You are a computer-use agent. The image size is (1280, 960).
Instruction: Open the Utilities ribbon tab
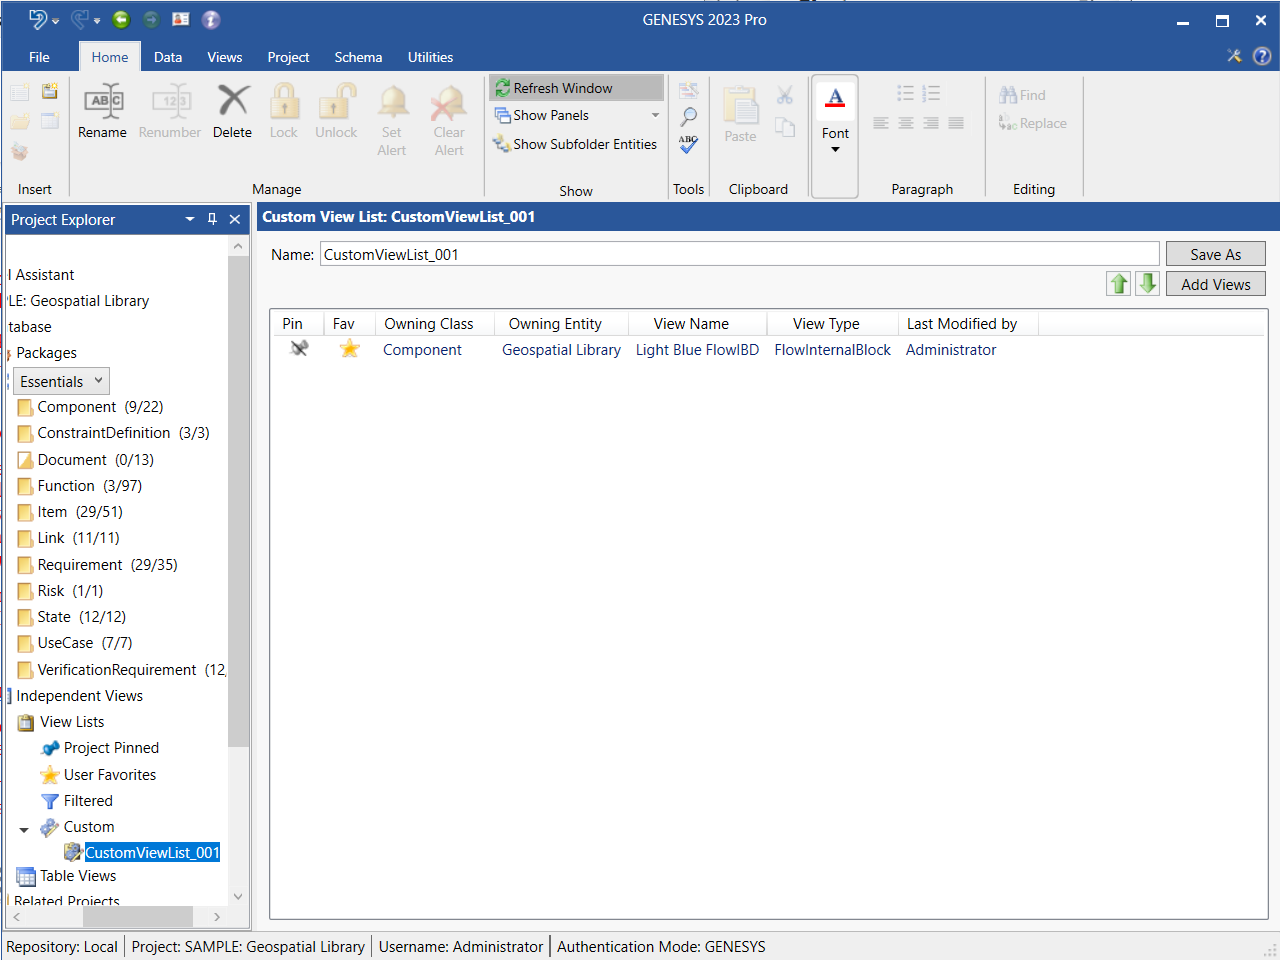430,57
